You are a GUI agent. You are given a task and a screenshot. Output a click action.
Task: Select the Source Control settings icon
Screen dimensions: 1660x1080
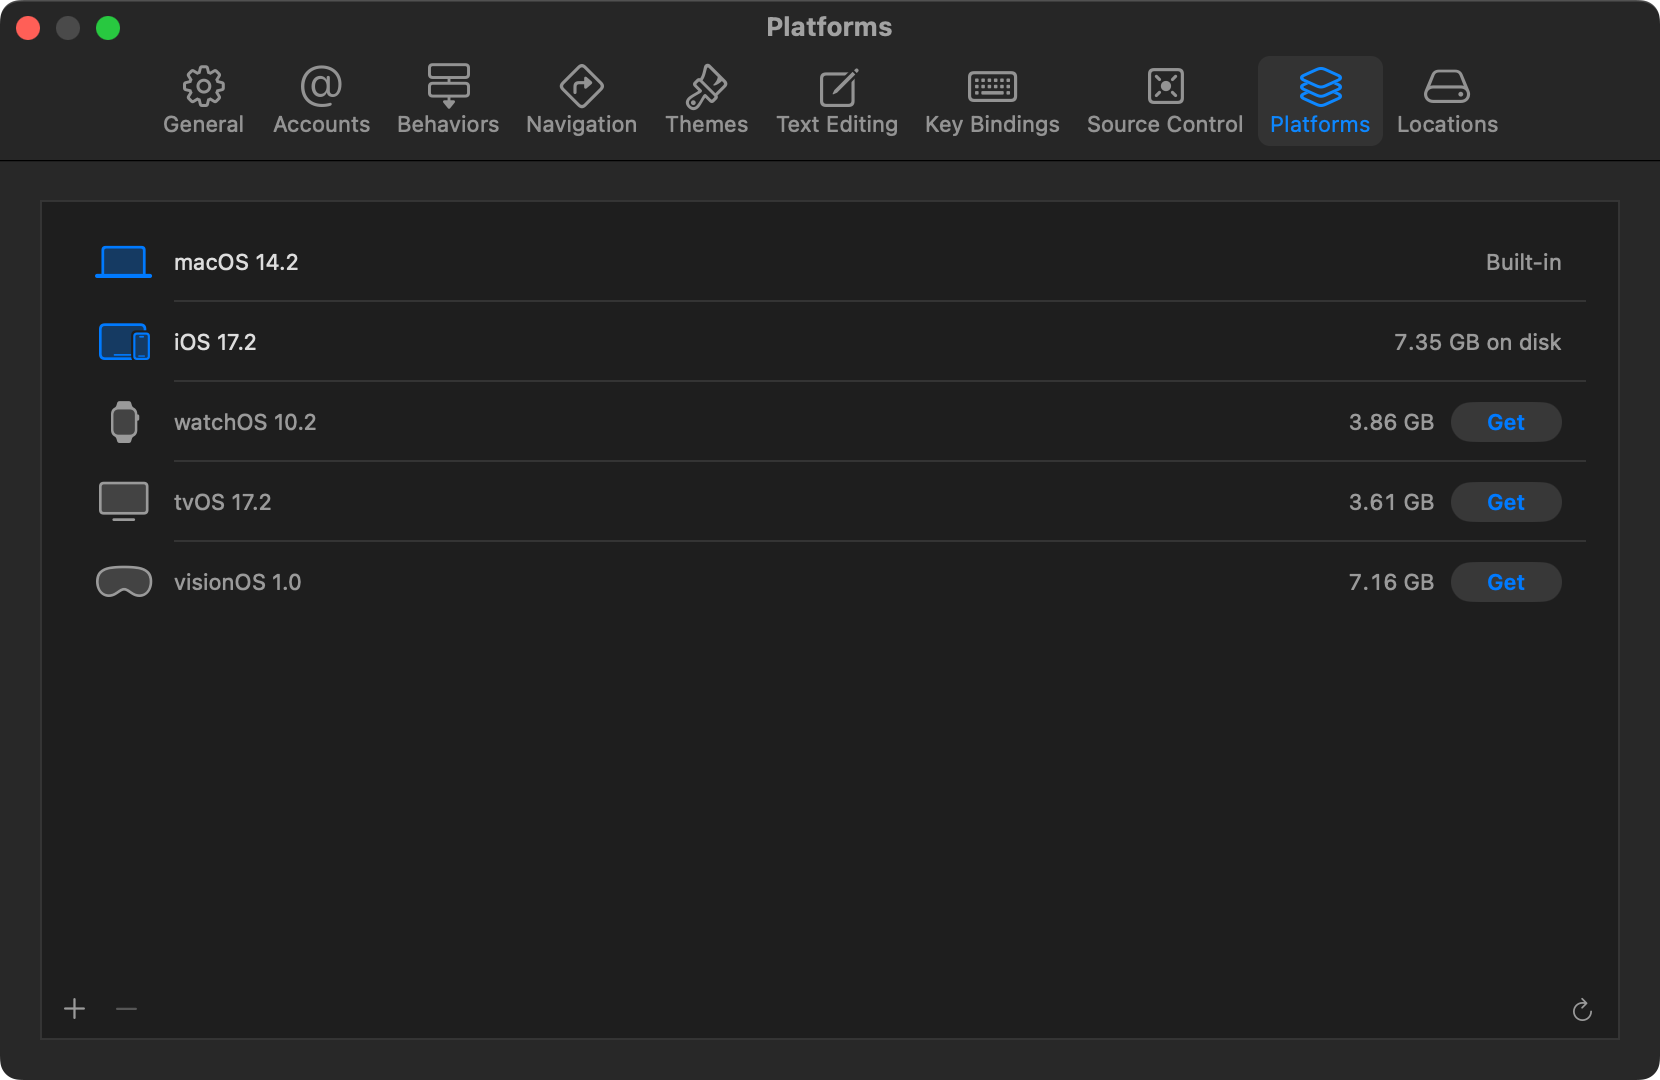1164,98
